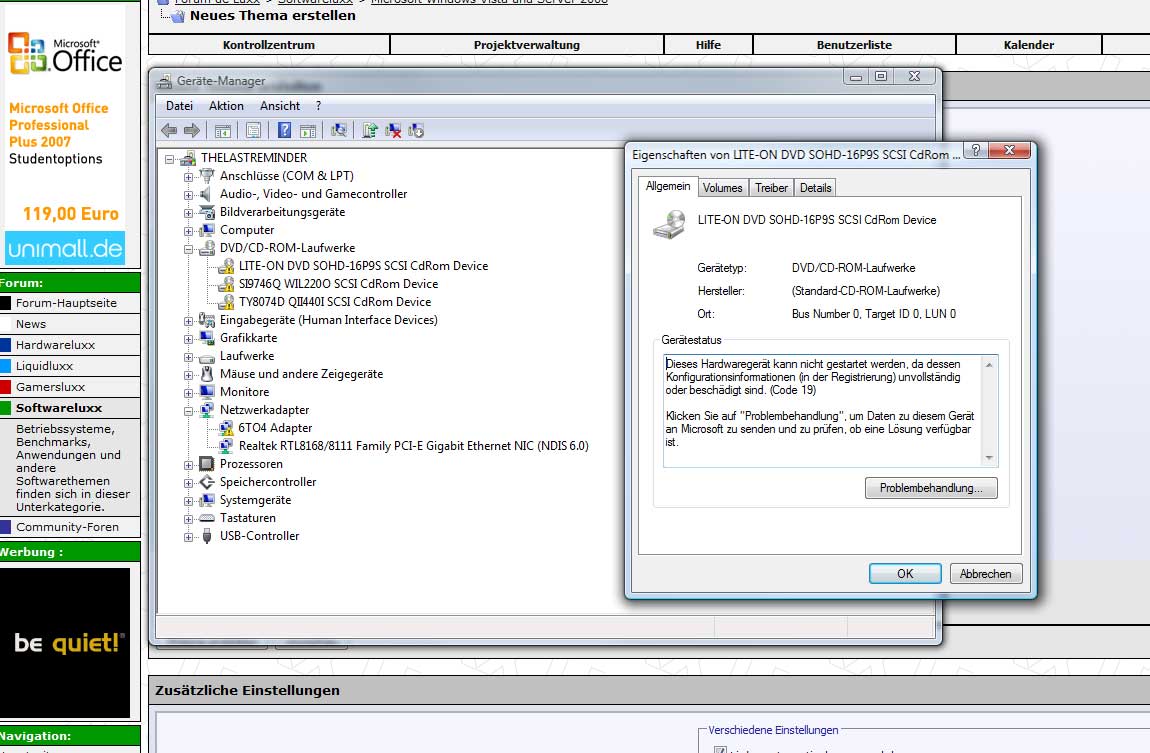Click the TY8074D QII440I device warning icon
Screen dimensions: 1150x753
click(x=227, y=301)
